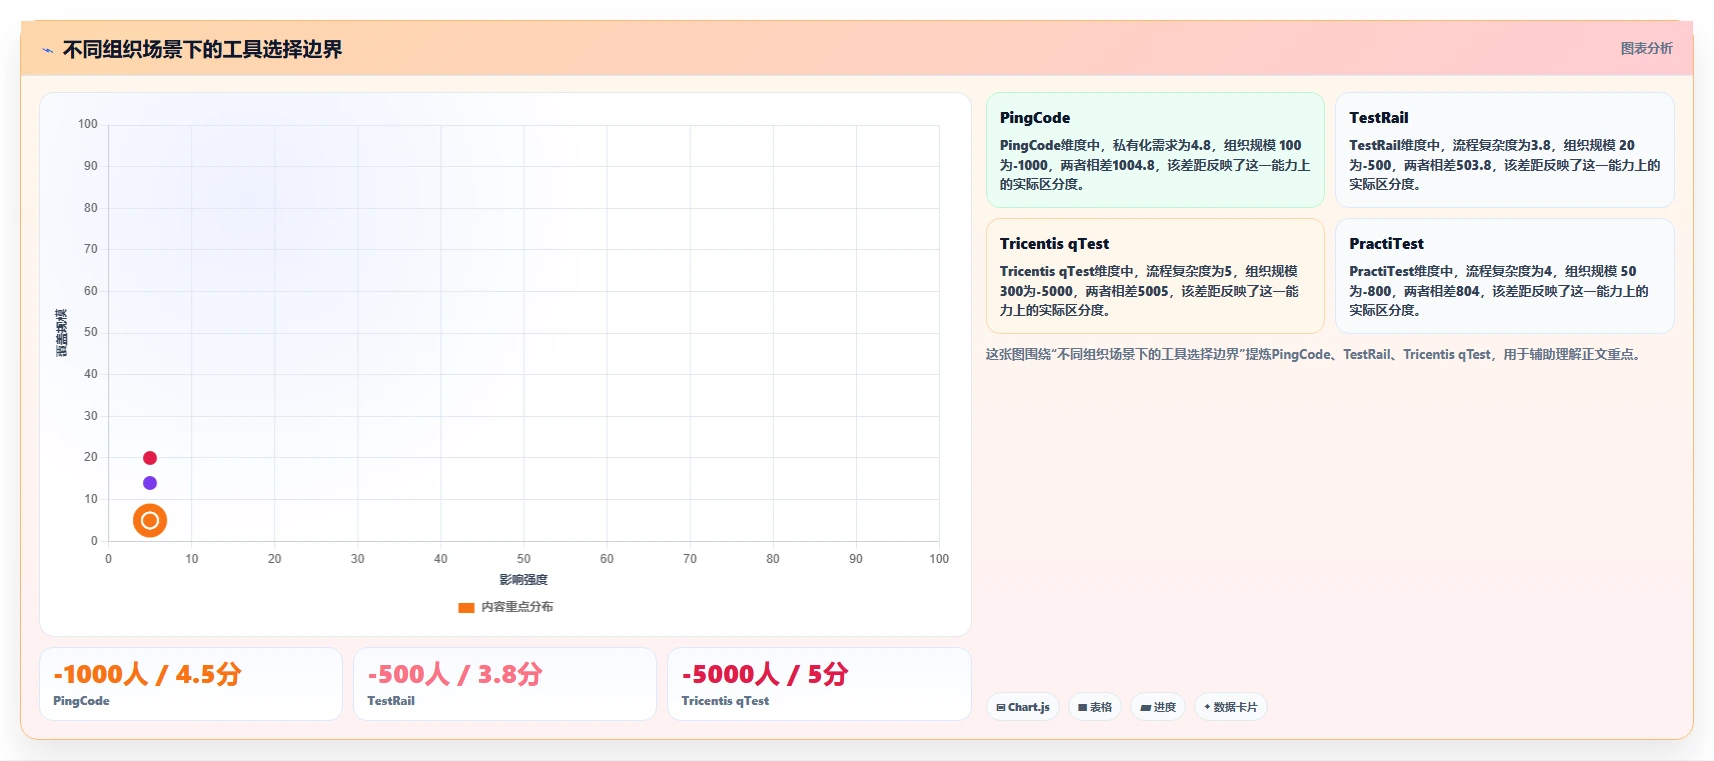Click the Chart.js tag icon

click(x=1001, y=707)
